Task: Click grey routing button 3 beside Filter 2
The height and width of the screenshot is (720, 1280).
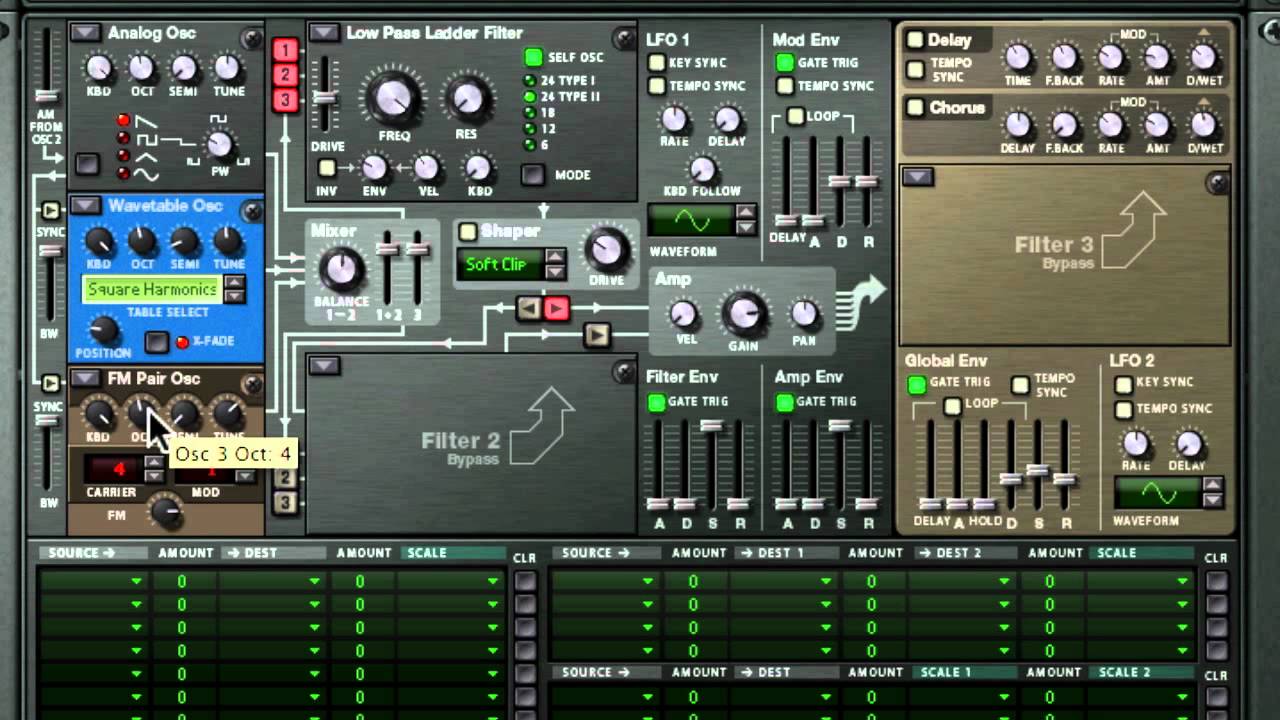Action: 285,502
